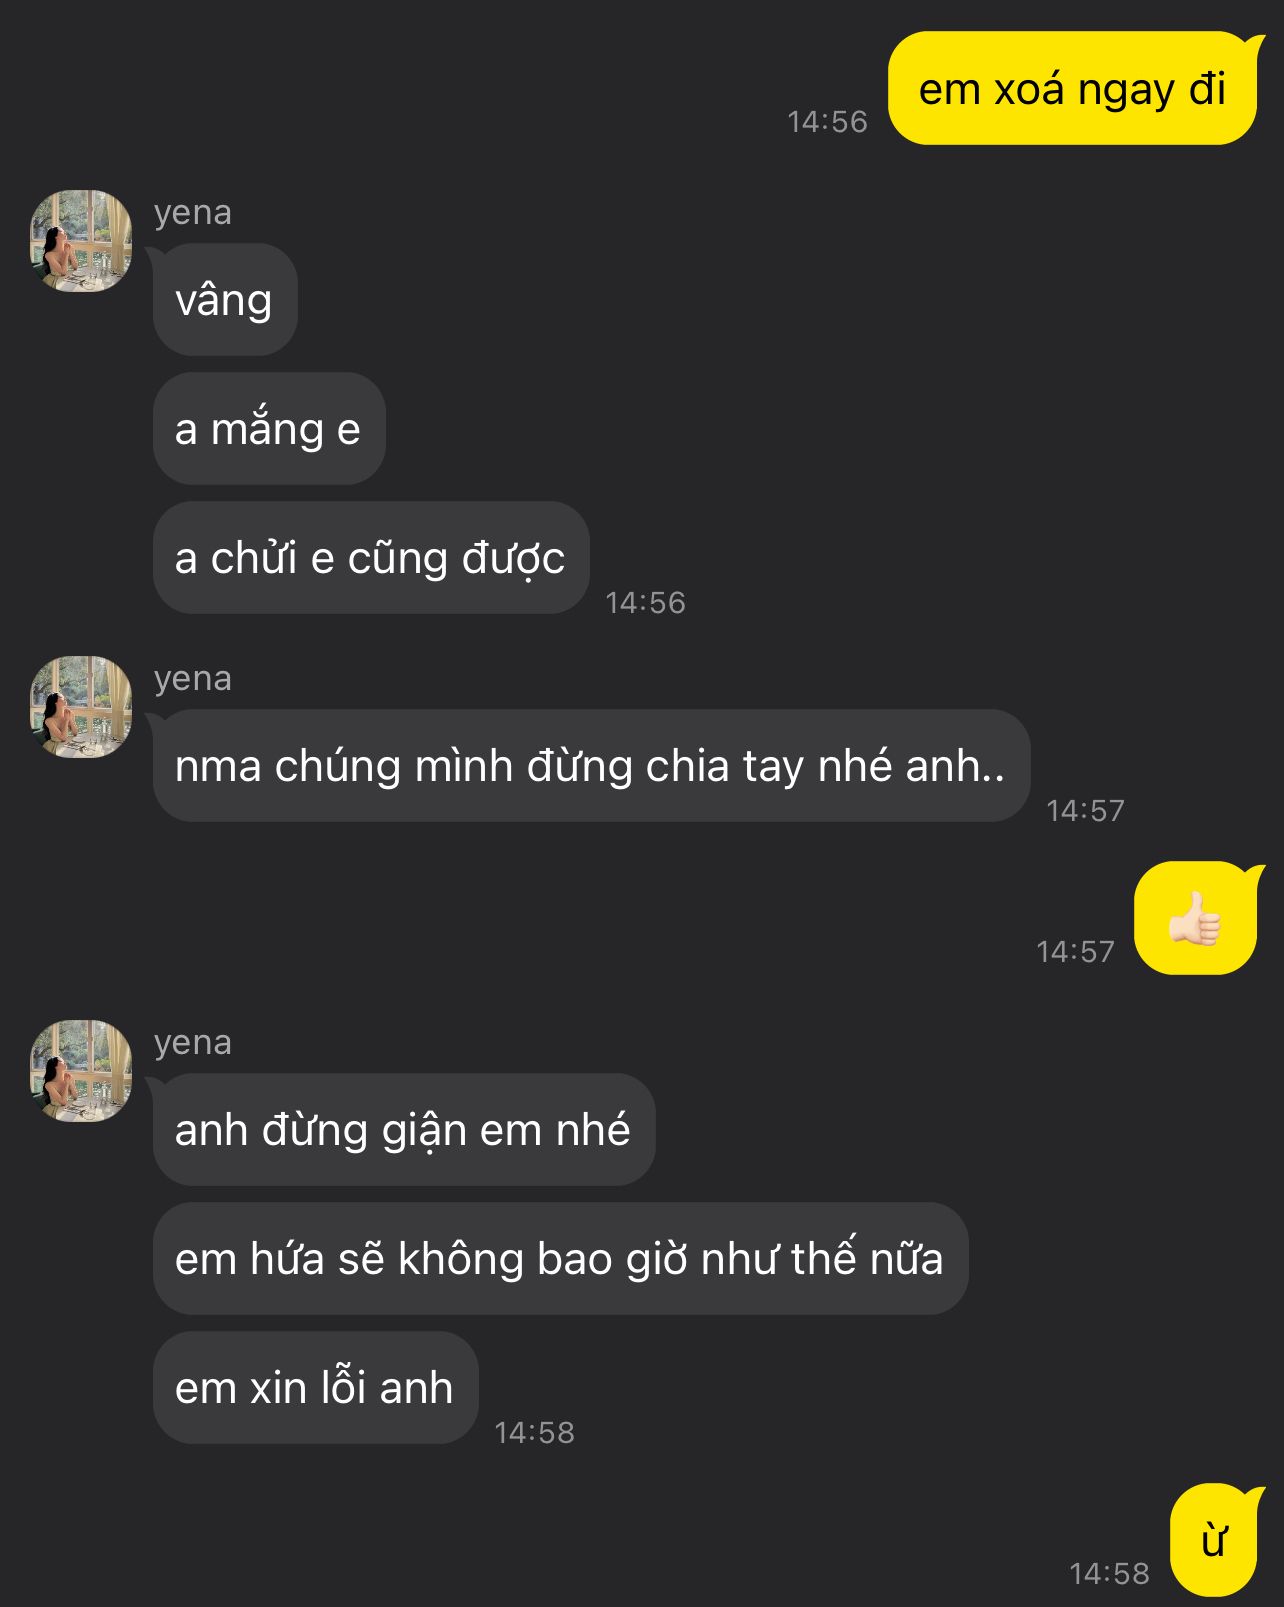This screenshot has height=1607, width=1284.
Task: Tap the 'a mắng e' message
Action: coord(269,428)
